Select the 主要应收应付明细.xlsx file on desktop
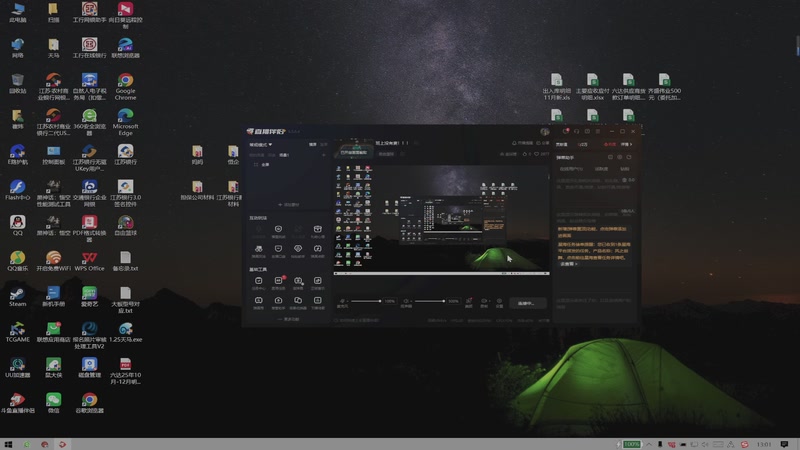Image resolution: width=800 pixels, height=450 pixels. click(x=592, y=86)
